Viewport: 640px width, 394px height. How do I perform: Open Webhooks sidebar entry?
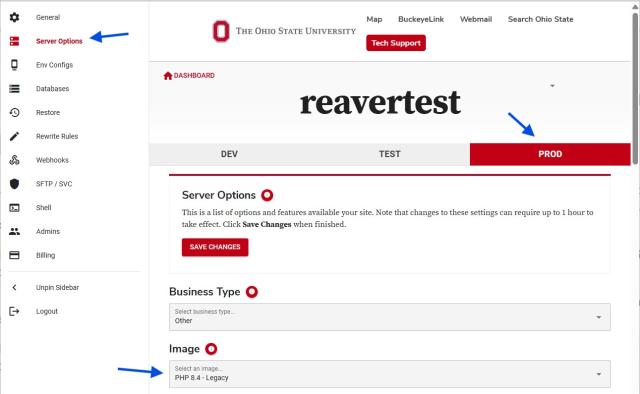52,160
